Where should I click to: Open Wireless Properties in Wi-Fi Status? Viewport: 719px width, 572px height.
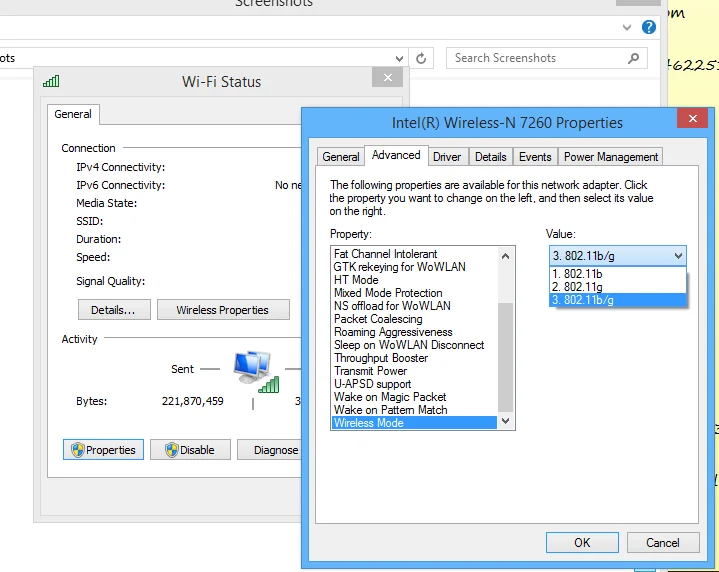223,310
